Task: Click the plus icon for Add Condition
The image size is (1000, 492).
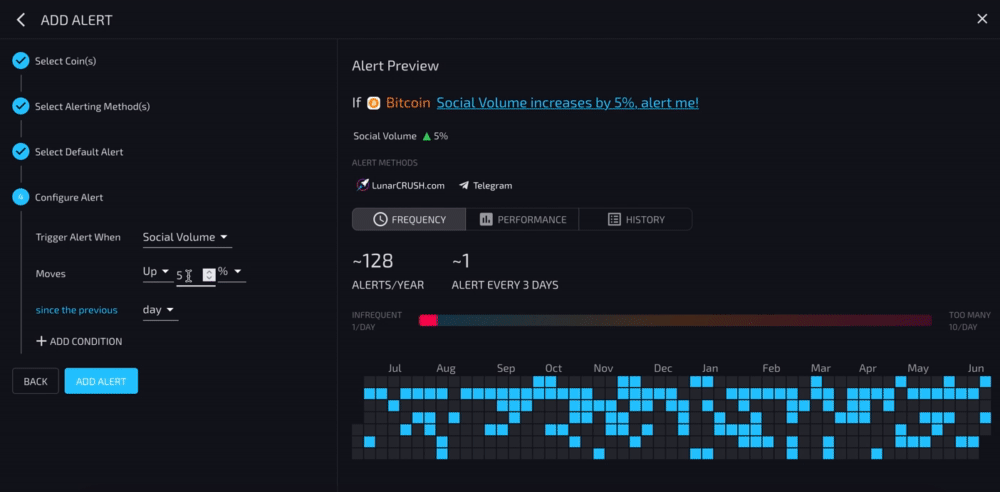Action: click(x=41, y=341)
